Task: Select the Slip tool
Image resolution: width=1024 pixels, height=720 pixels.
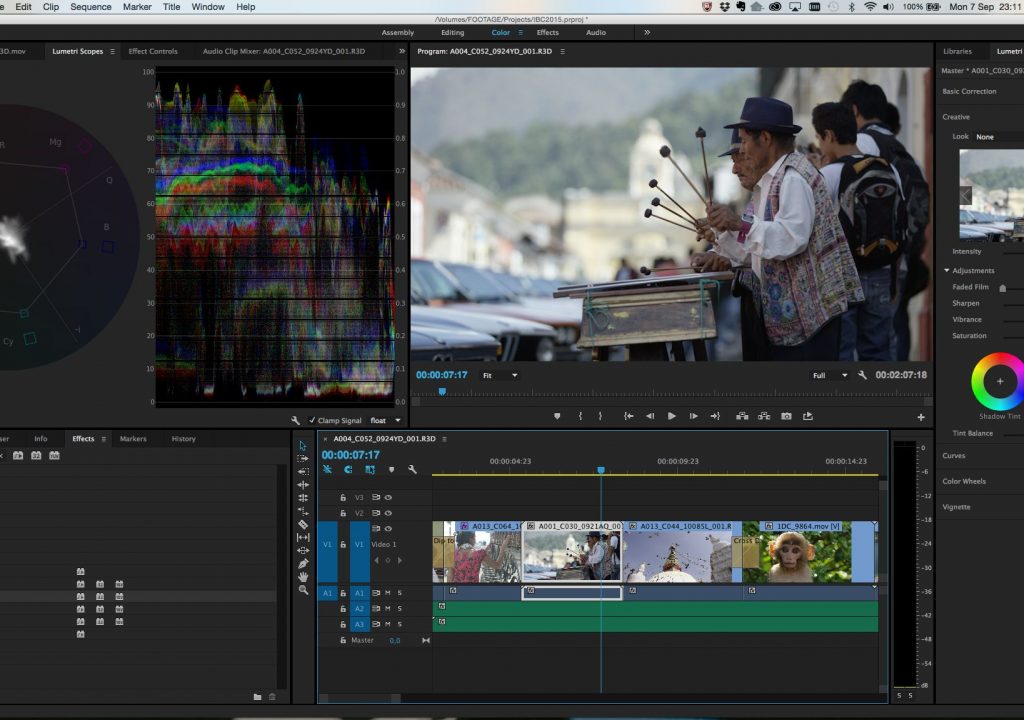Action: (x=302, y=537)
